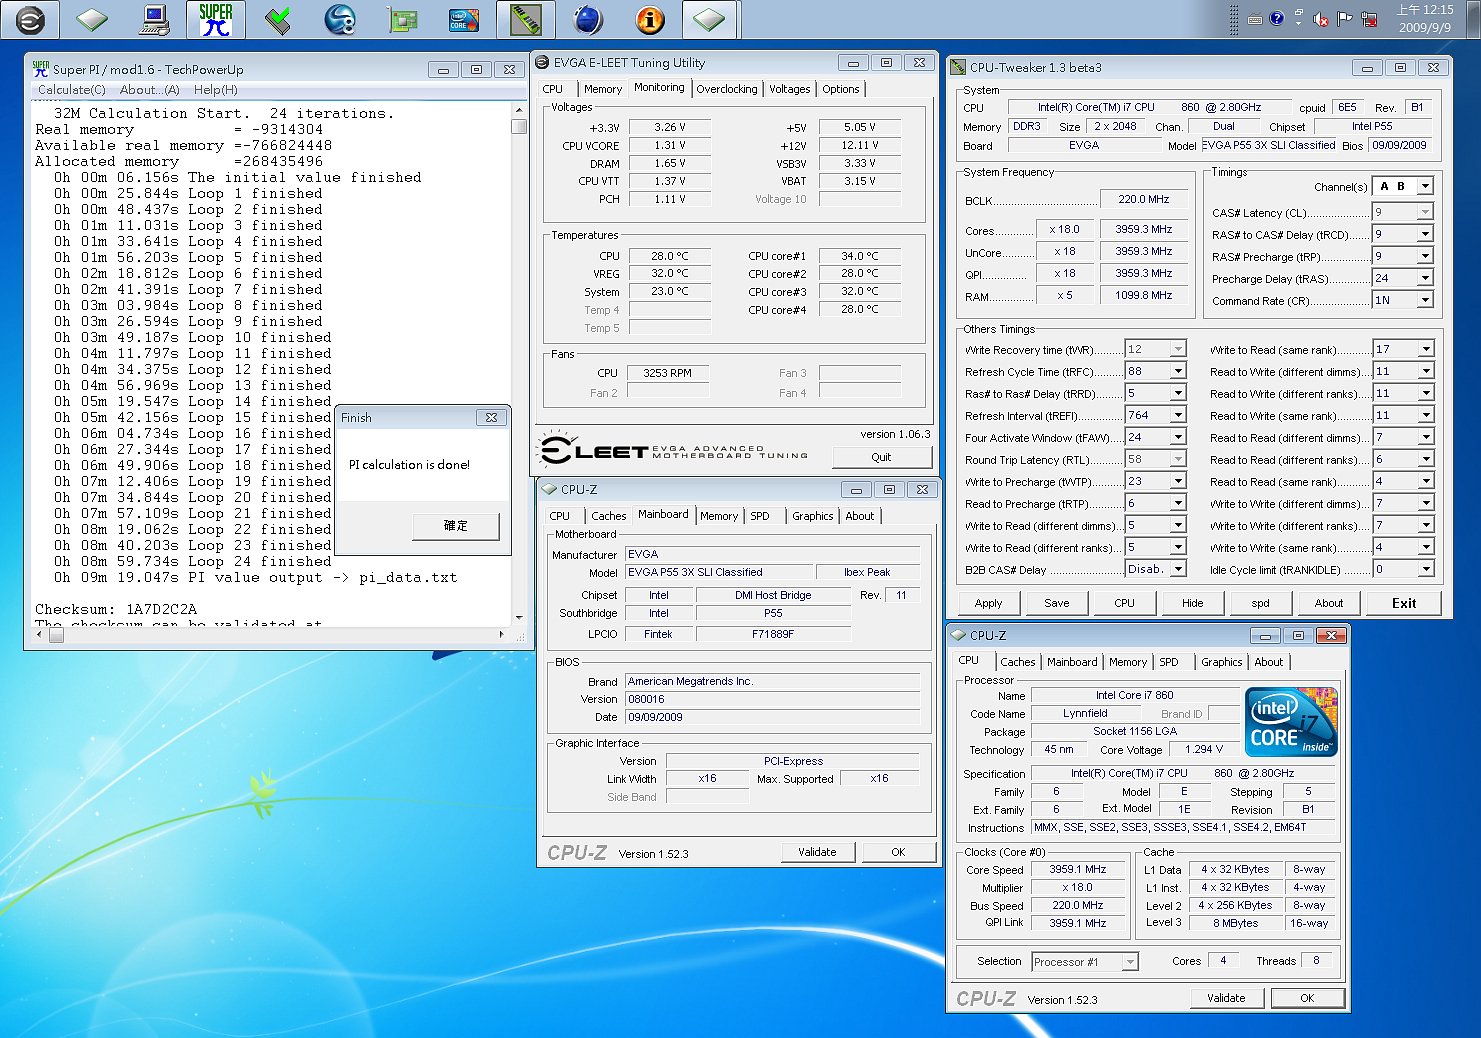
Task: Switch to Overclocking tab in EVGA E-LEET
Action: [727, 89]
